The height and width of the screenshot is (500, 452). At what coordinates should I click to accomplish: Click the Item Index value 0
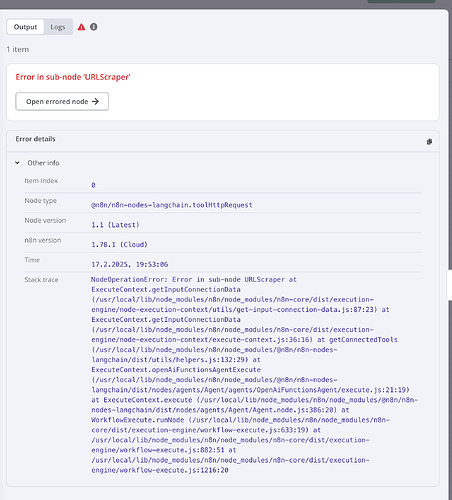[93, 185]
